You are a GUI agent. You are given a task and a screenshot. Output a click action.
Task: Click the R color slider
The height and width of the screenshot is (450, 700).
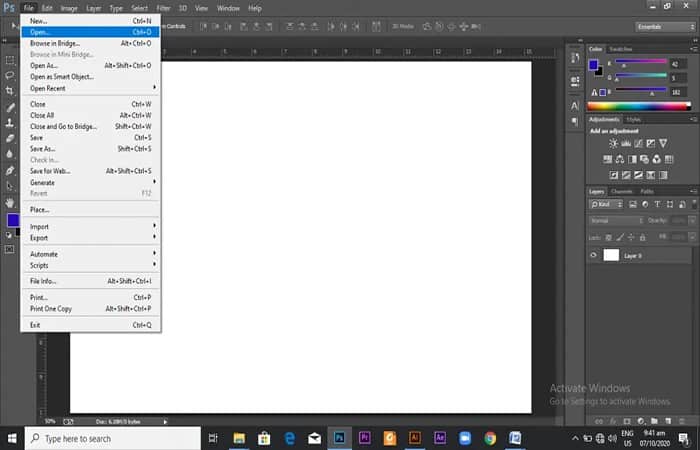(x=641, y=61)
